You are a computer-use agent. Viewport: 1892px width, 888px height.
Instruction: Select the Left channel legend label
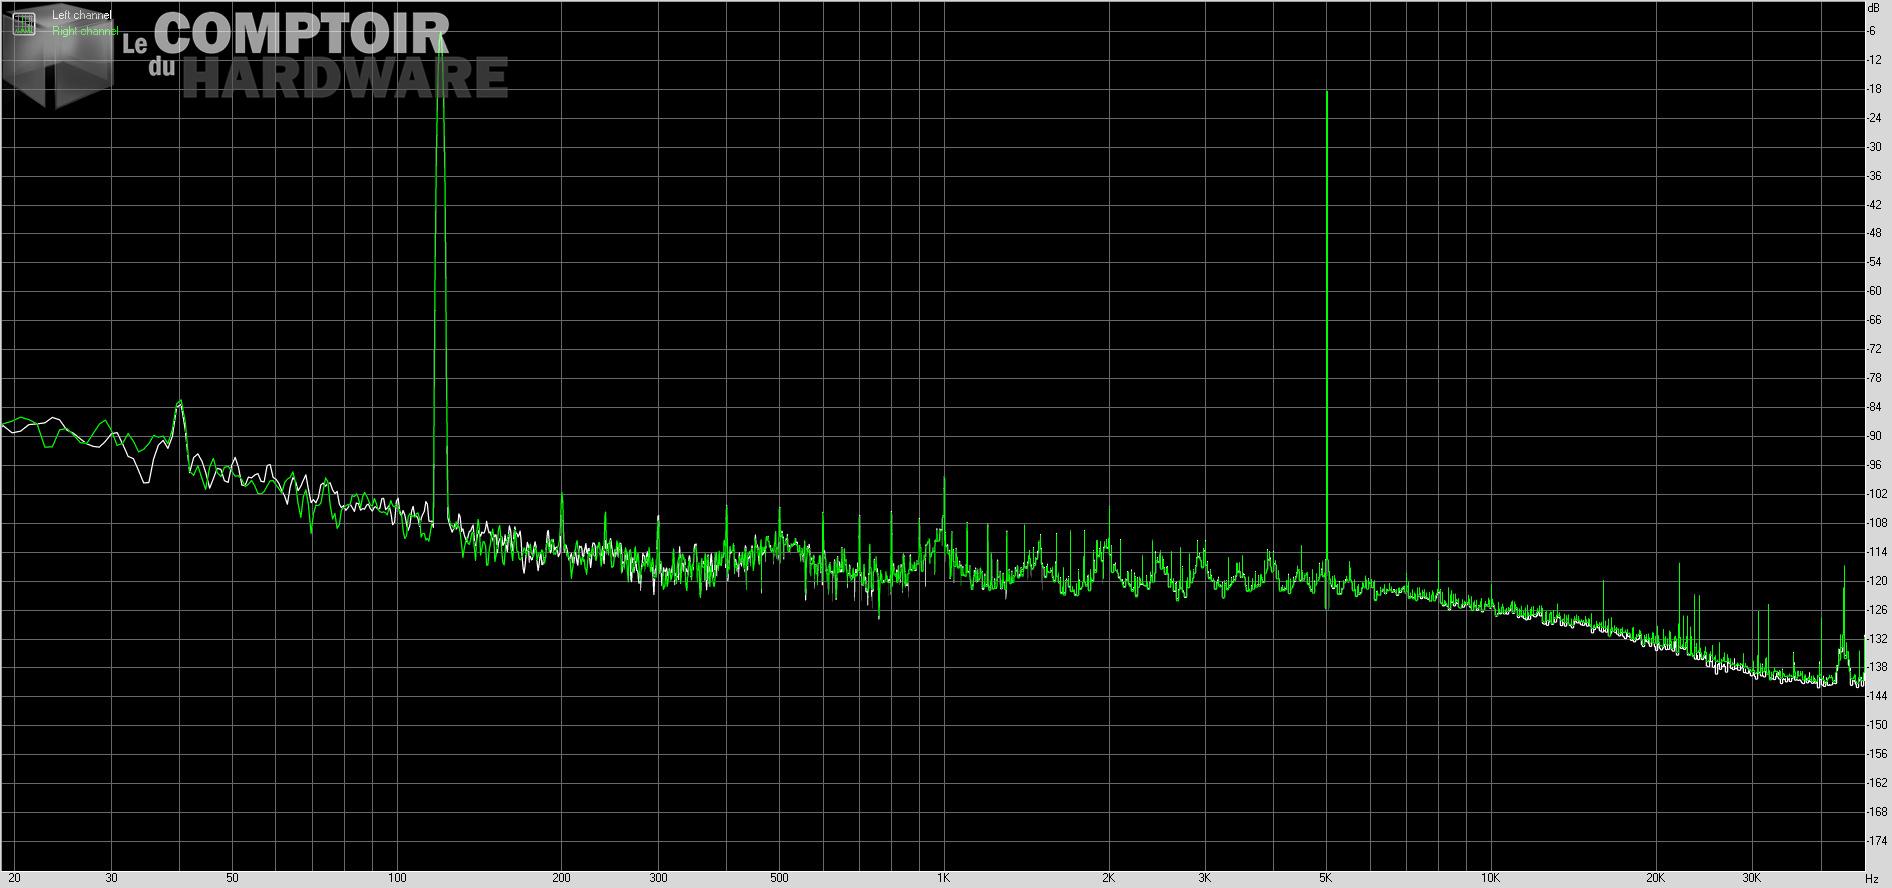82,16
